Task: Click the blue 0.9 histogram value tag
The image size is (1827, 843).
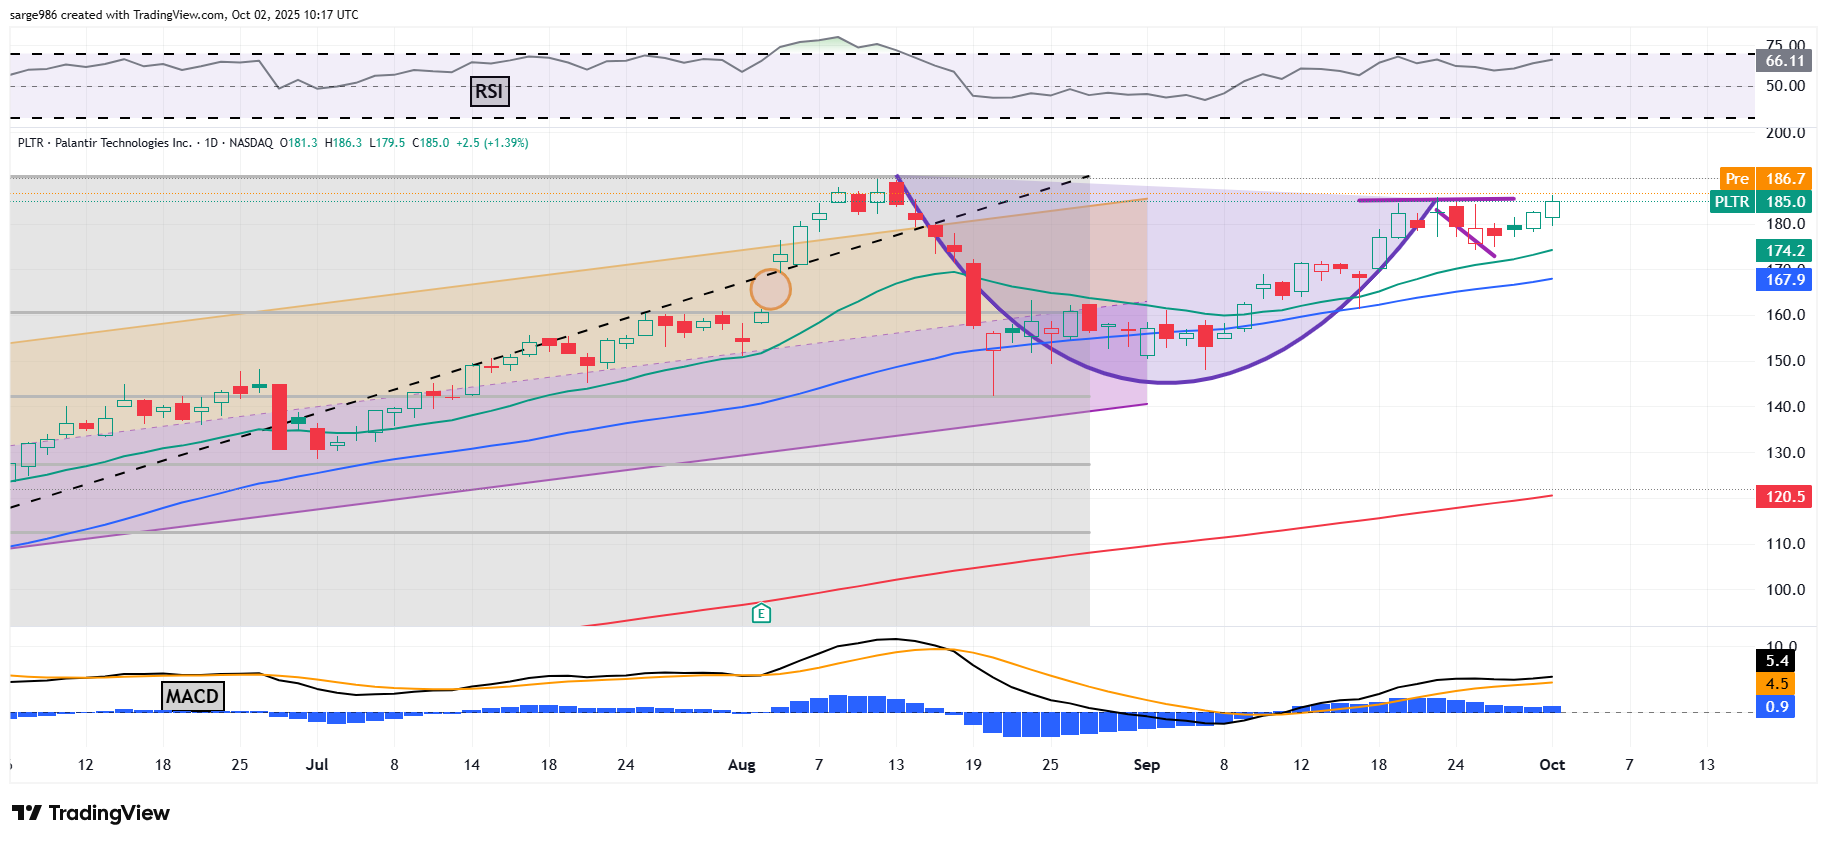Action: tap(1776, 707)
